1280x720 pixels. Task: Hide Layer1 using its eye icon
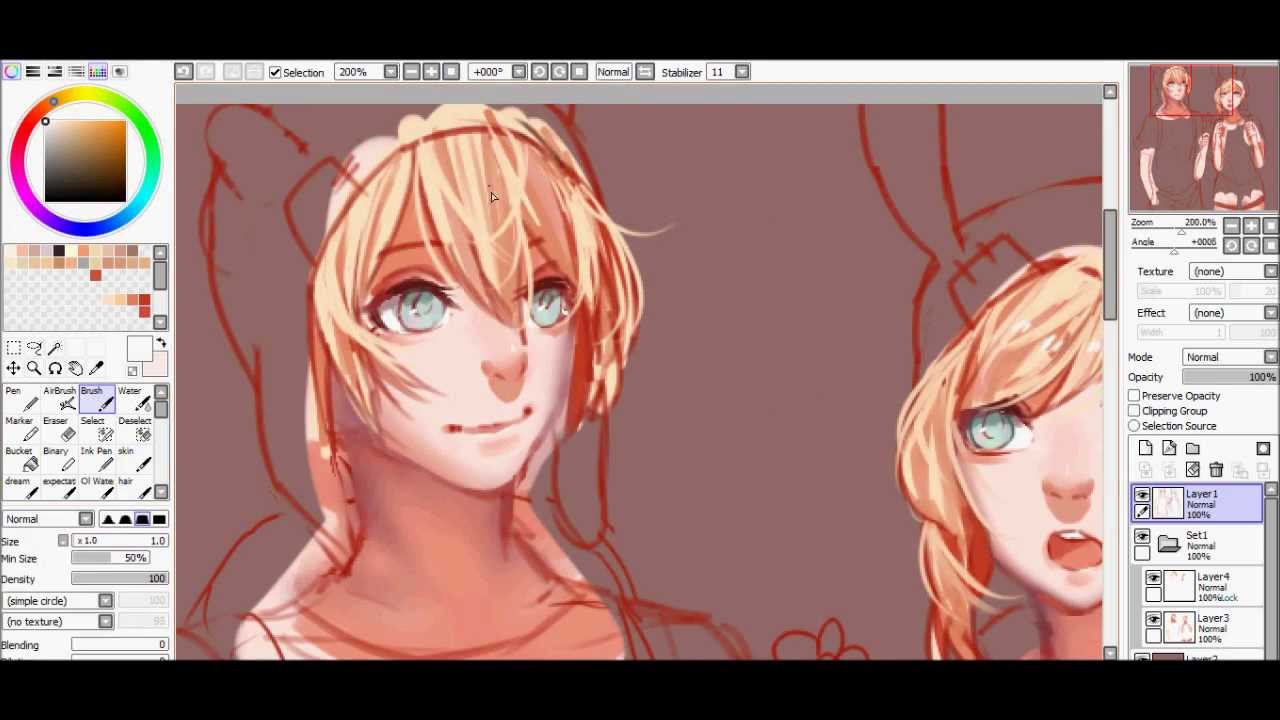pyautogui.click(x=1142, y=495)
